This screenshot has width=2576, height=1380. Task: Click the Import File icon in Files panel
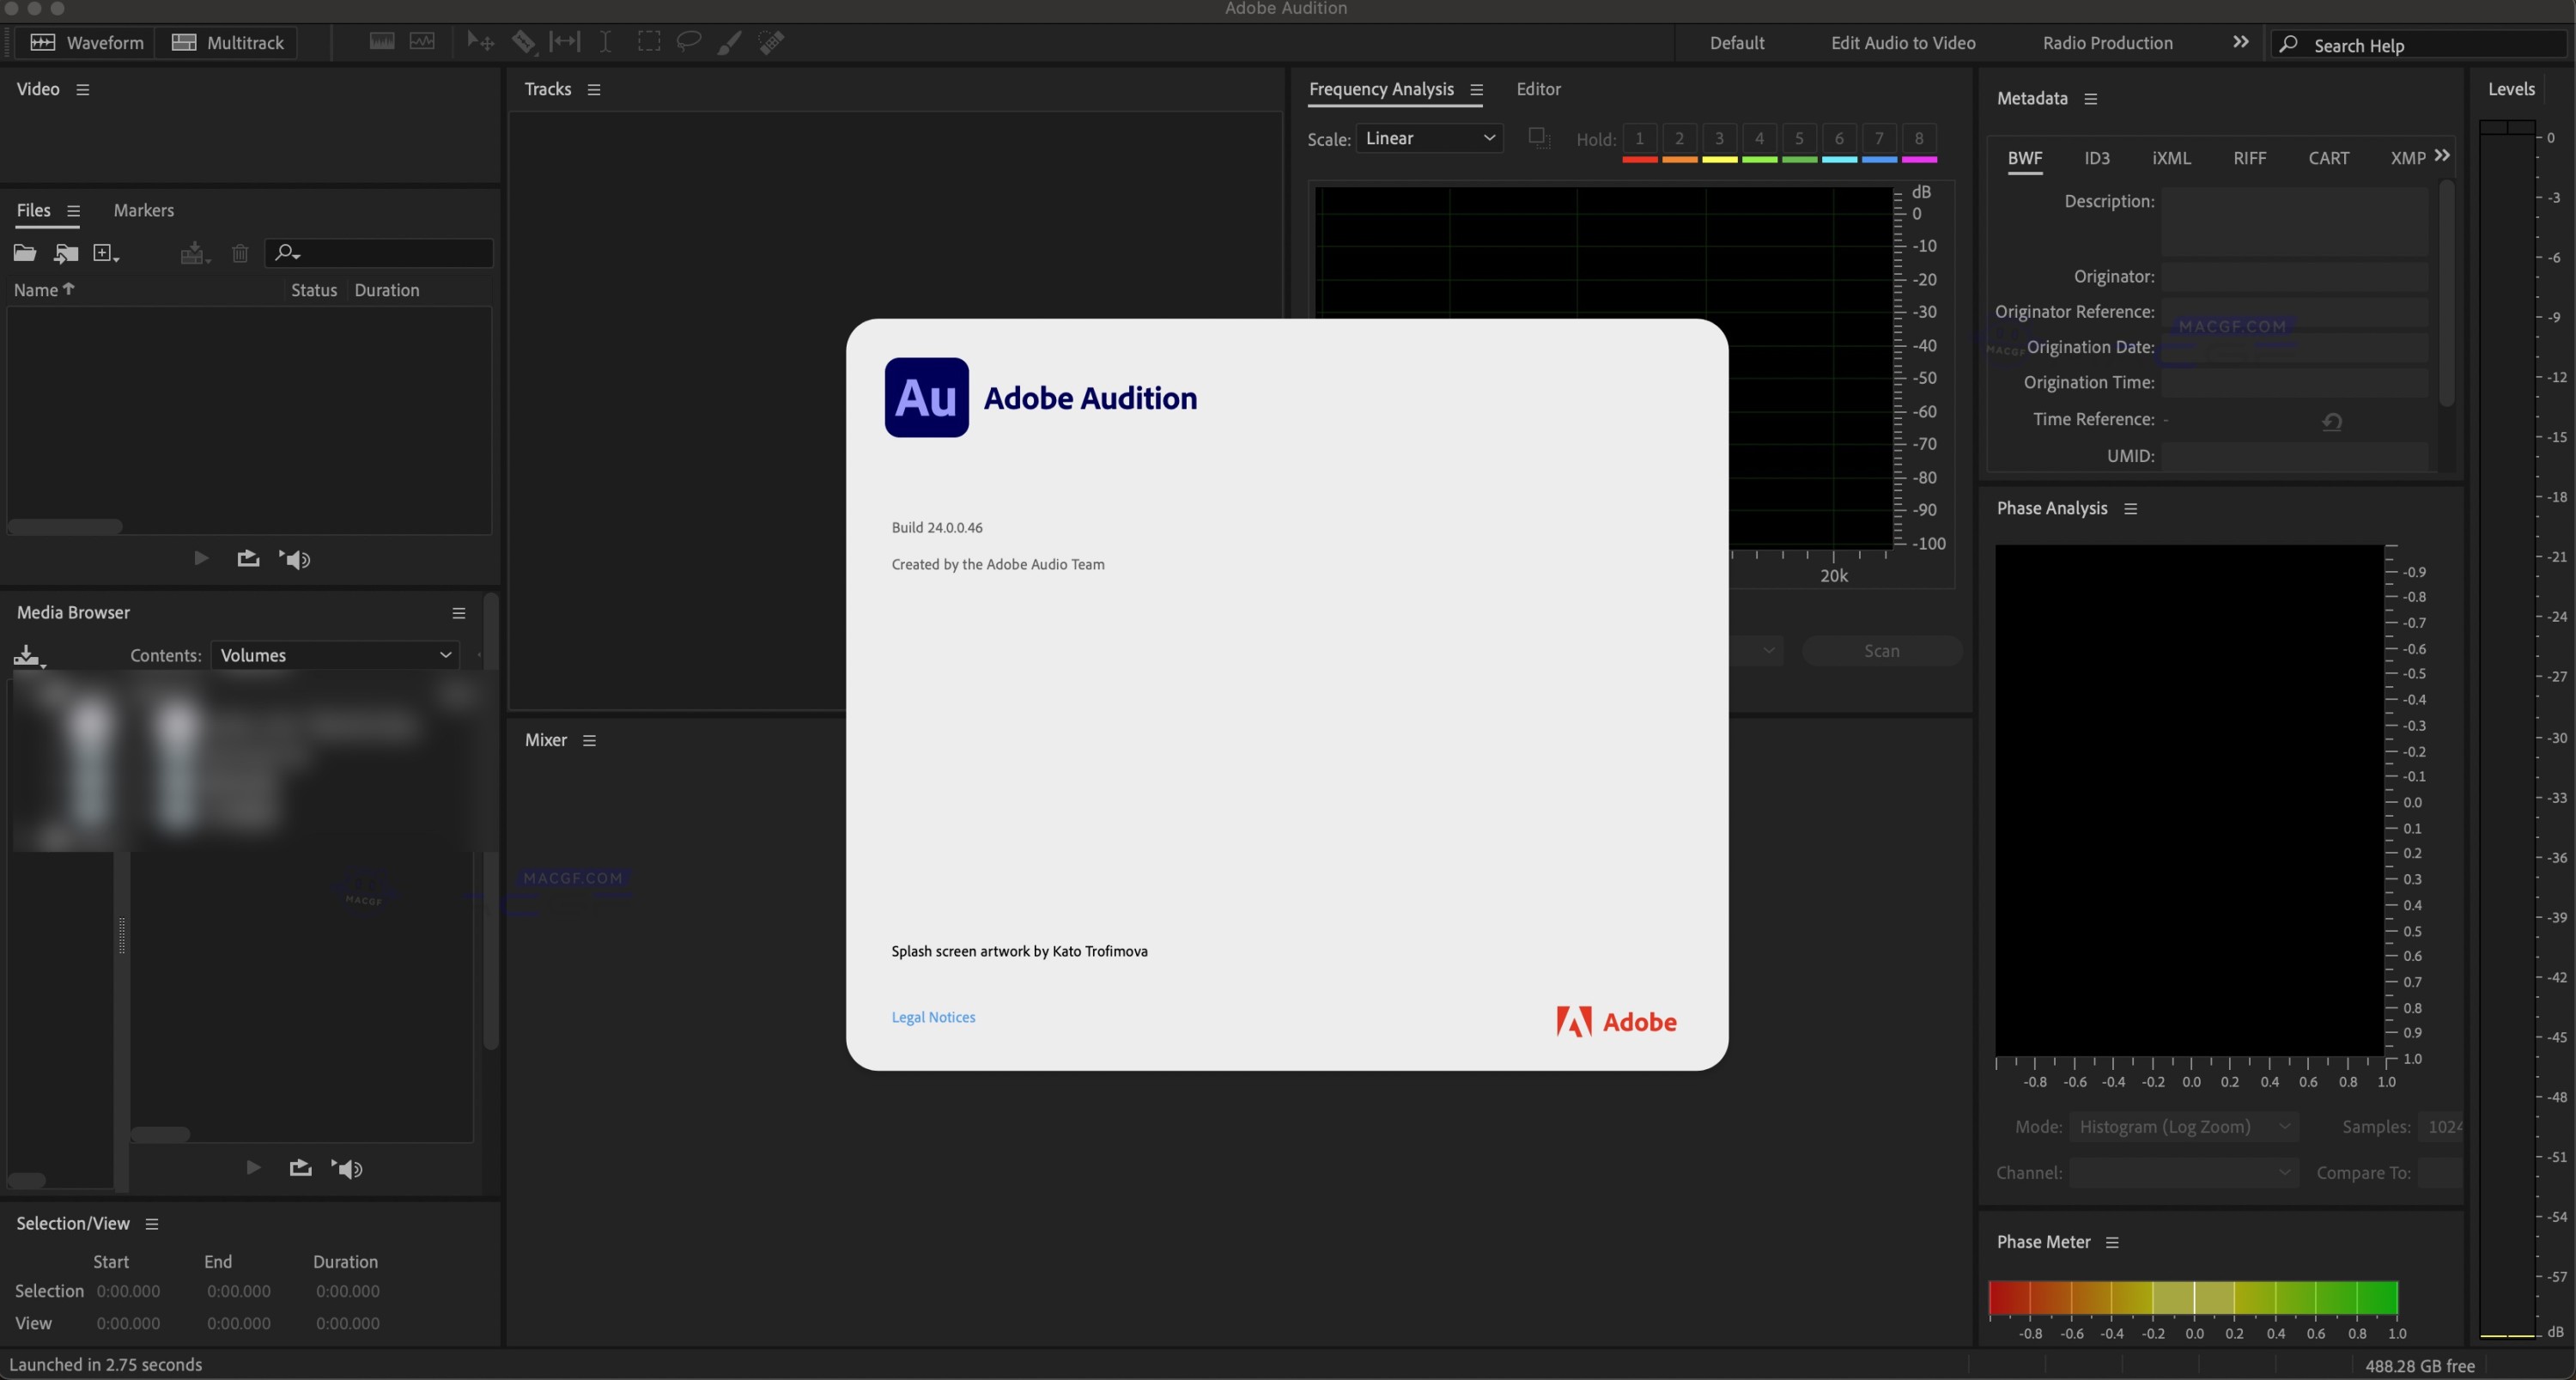point(66,253)
